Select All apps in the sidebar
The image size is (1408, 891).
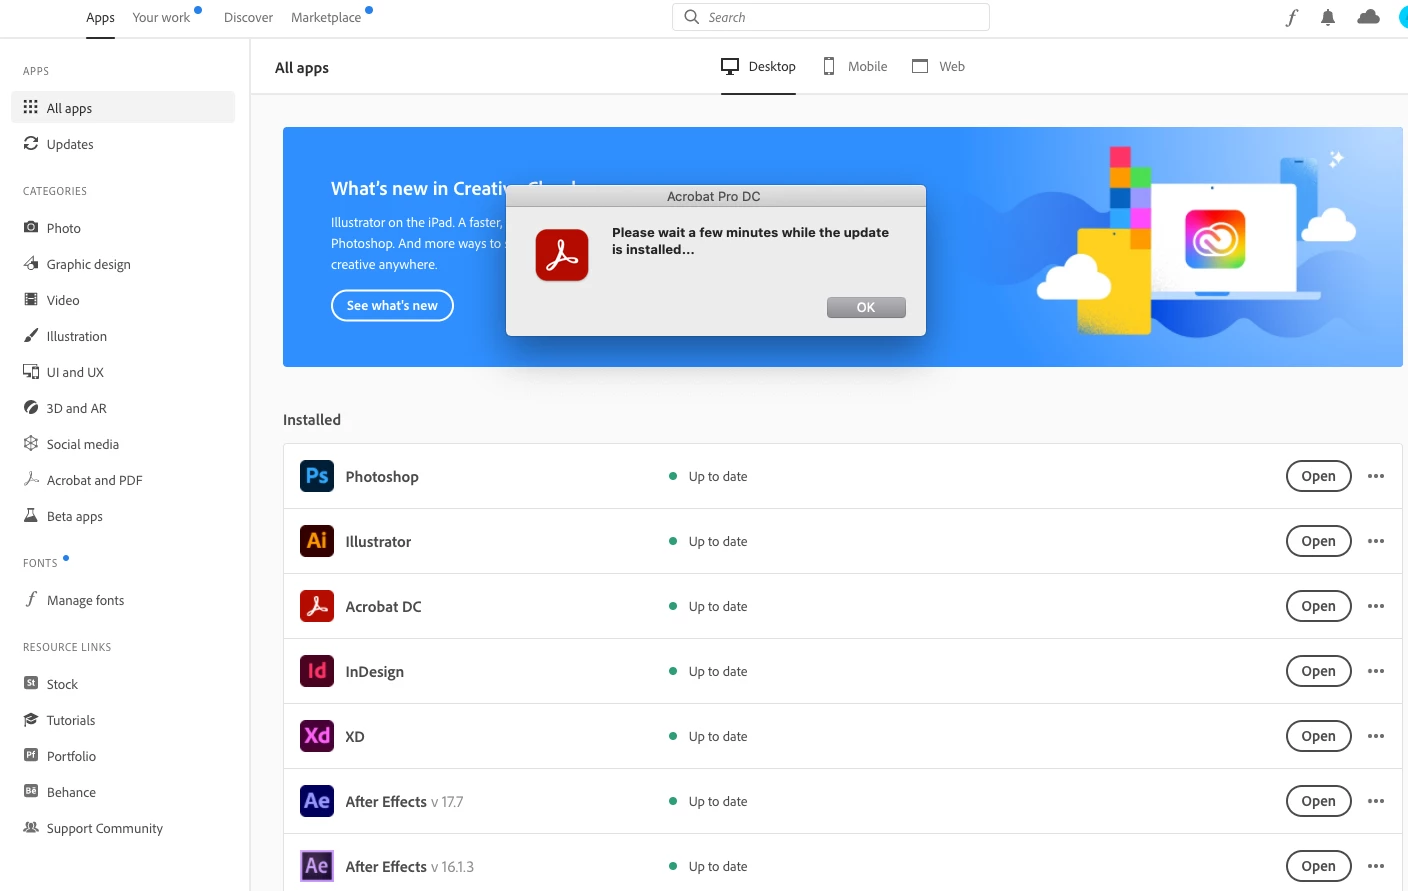coord(123,107)
